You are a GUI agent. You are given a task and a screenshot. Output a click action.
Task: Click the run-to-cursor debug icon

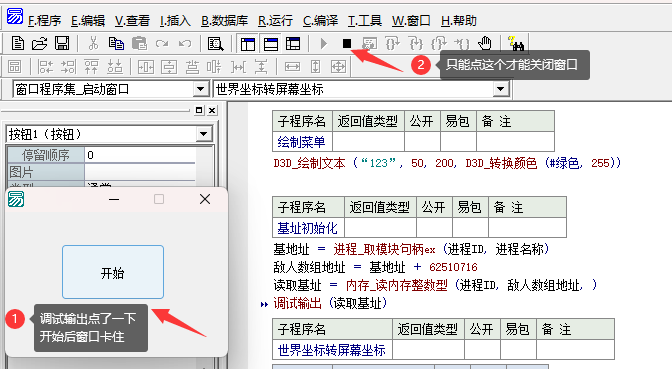tap(462, 43)
